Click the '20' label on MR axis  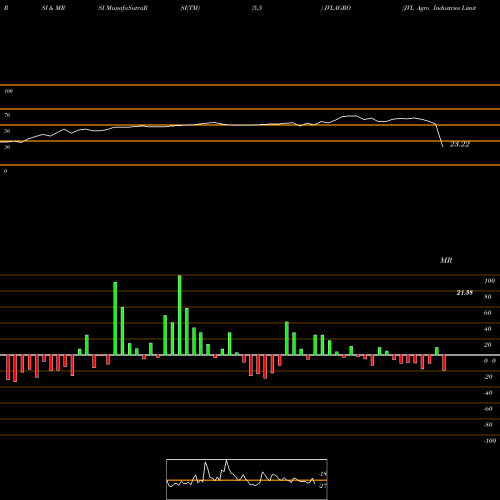tap(488, 345)
